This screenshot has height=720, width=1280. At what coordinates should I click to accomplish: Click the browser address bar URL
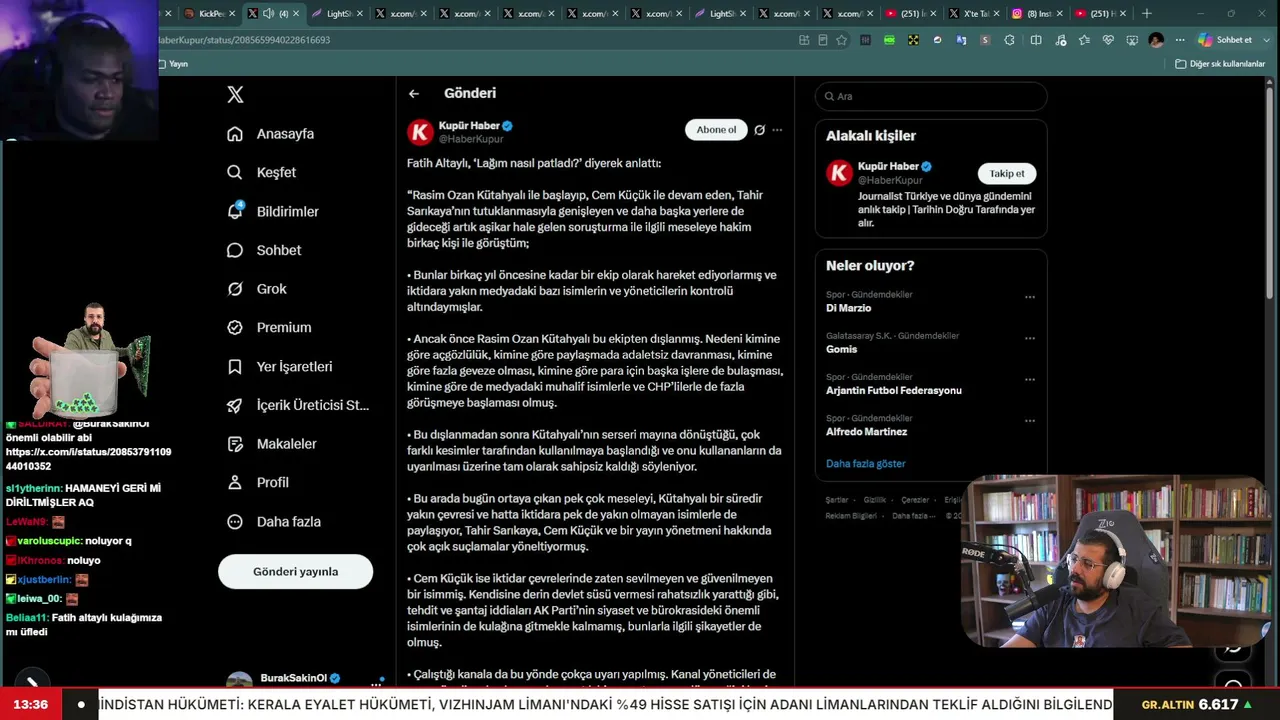pyautogui.click(x=245, y=40)
